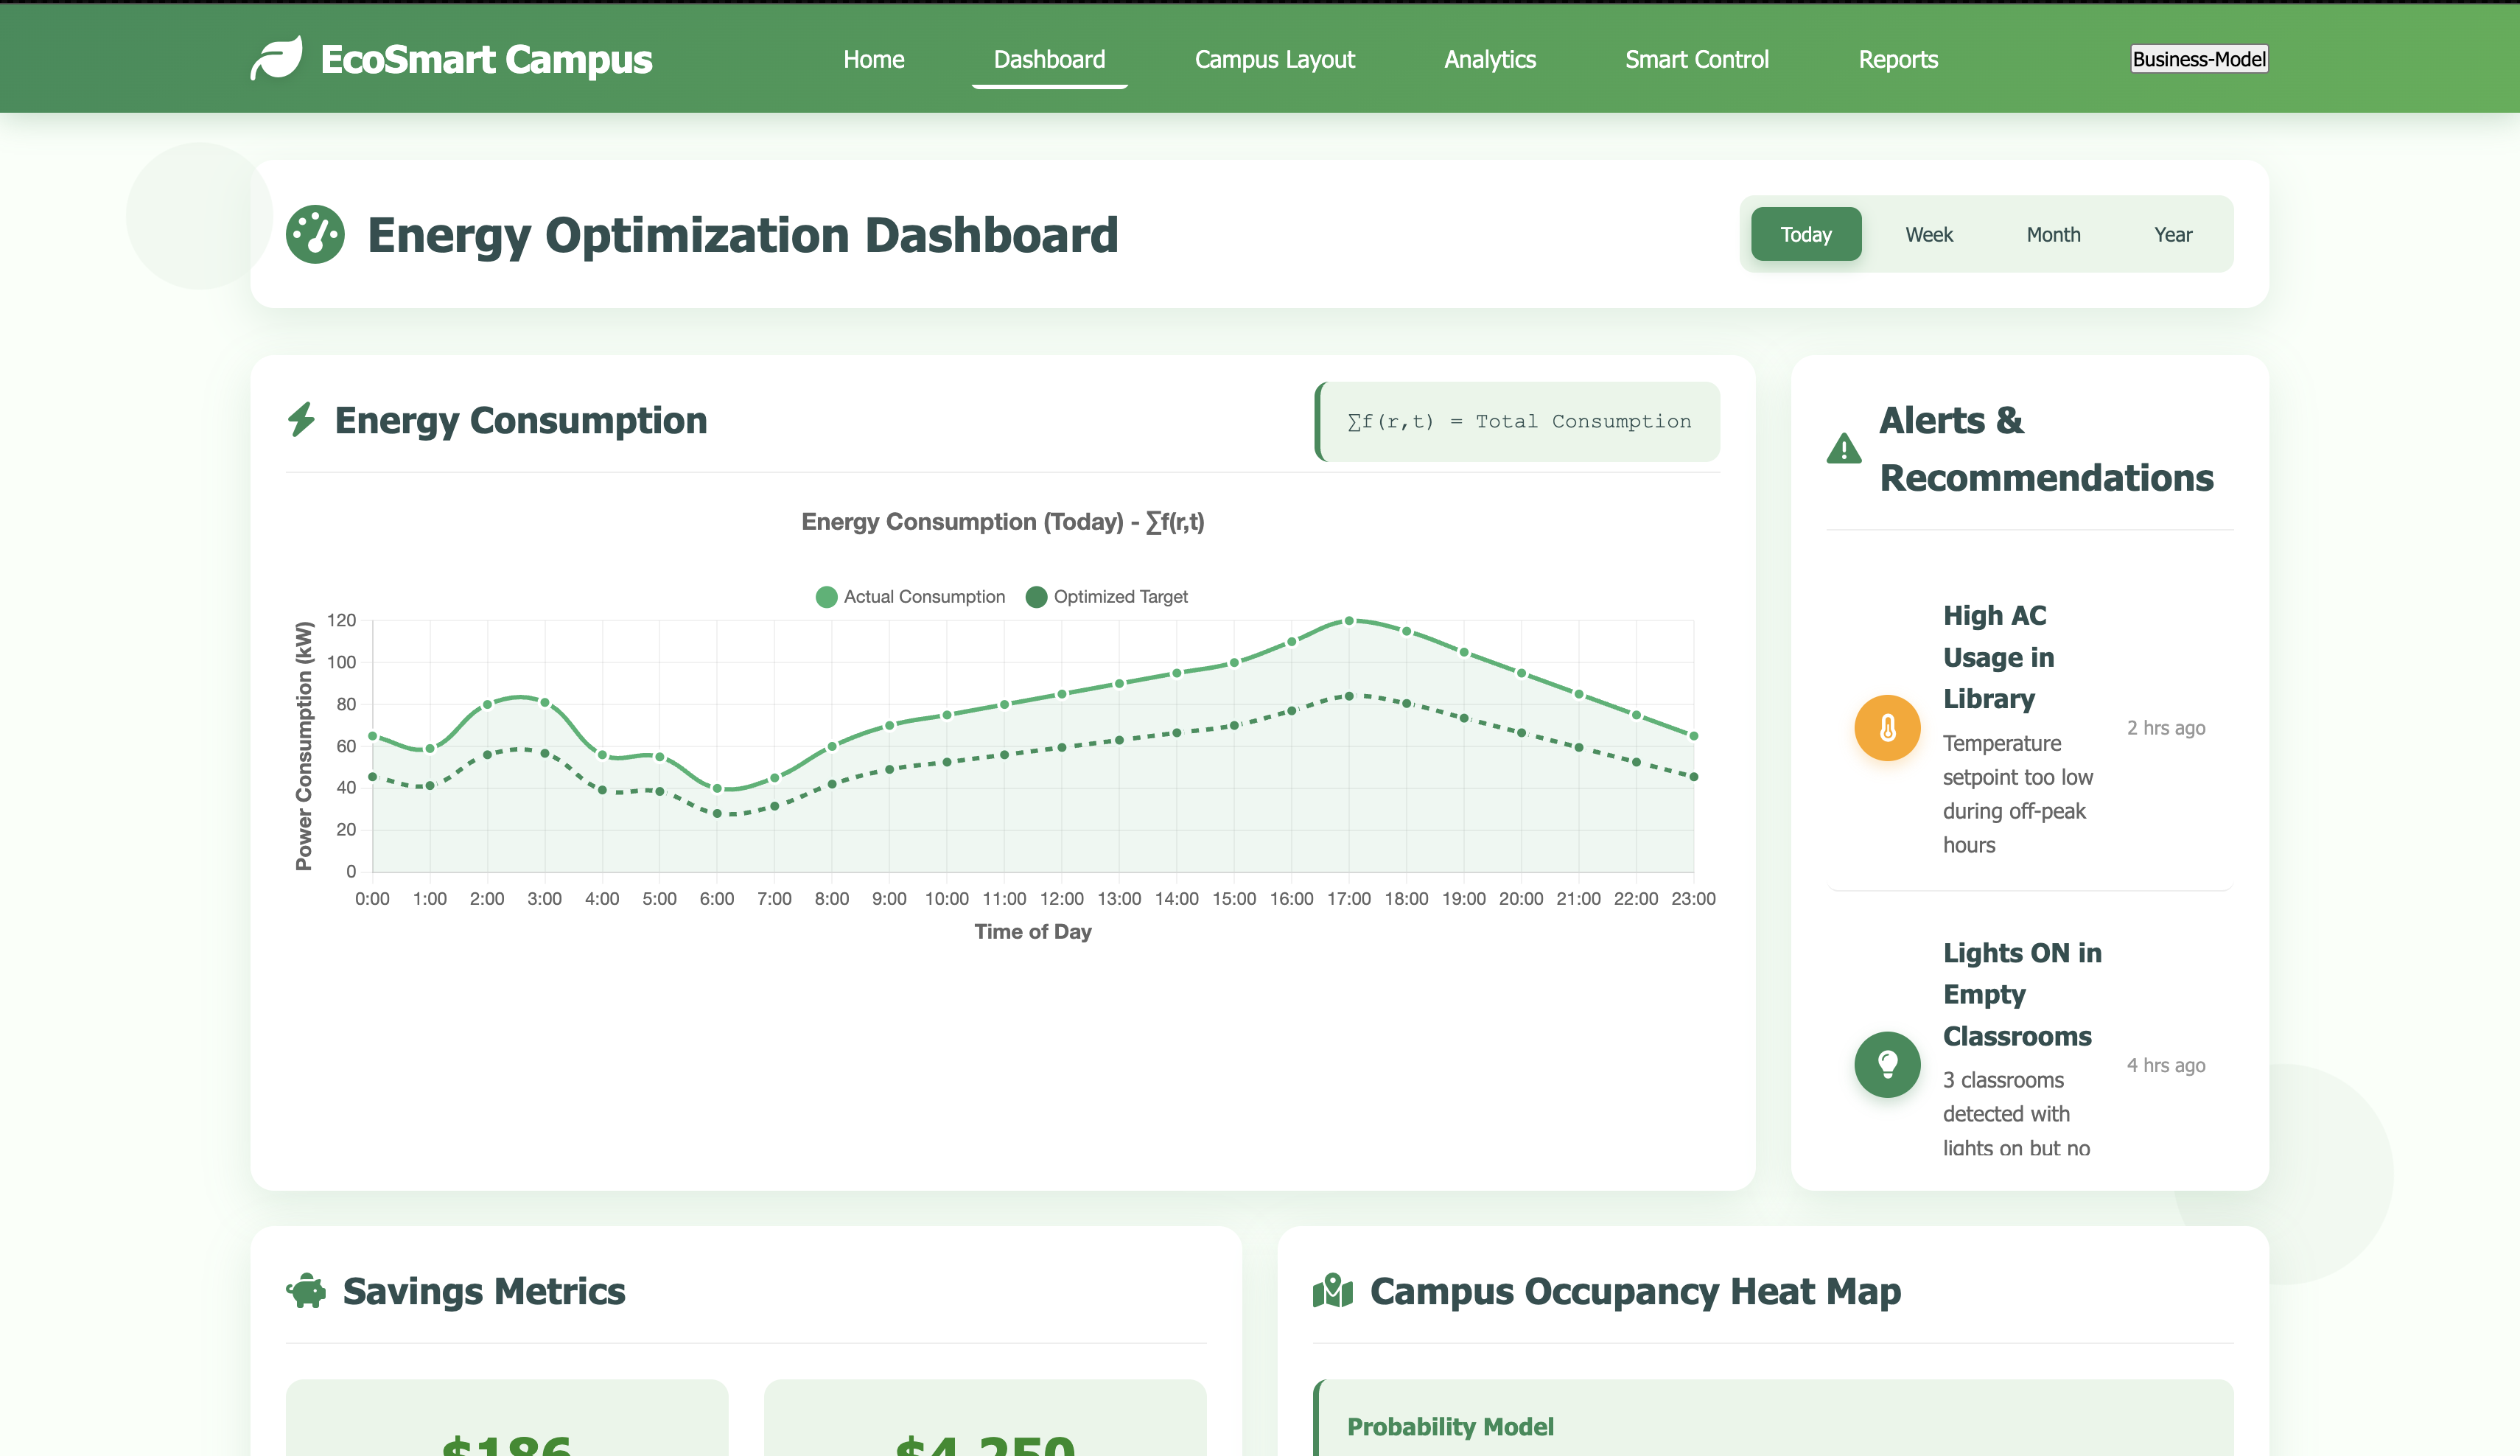
Task: Toggle Optimized Target legend series
Action: 1107,597
